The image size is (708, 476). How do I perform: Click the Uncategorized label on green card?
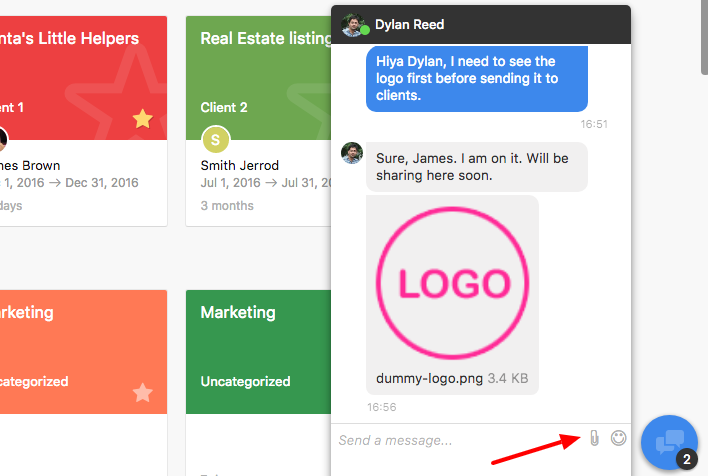246,382
